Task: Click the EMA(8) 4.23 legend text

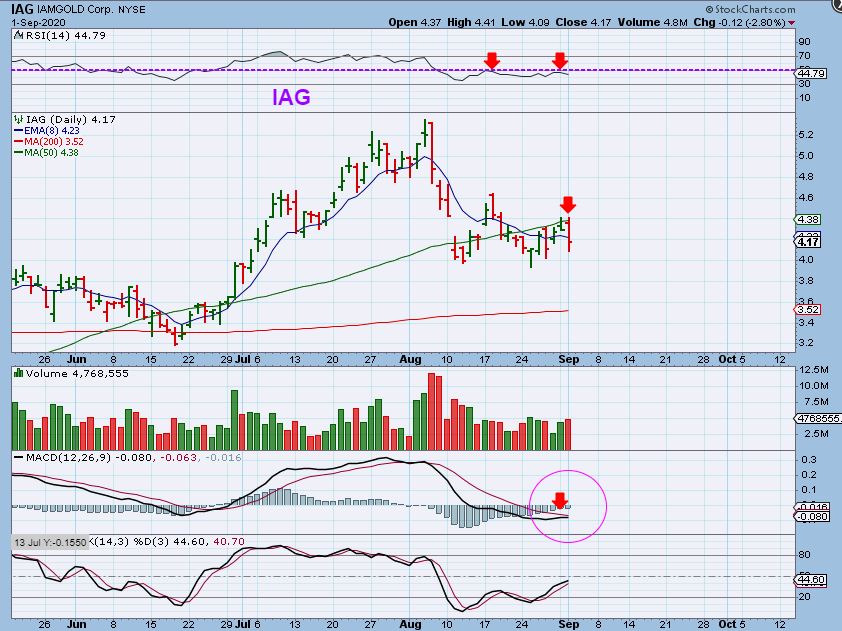Action: (x=52, y=131)
